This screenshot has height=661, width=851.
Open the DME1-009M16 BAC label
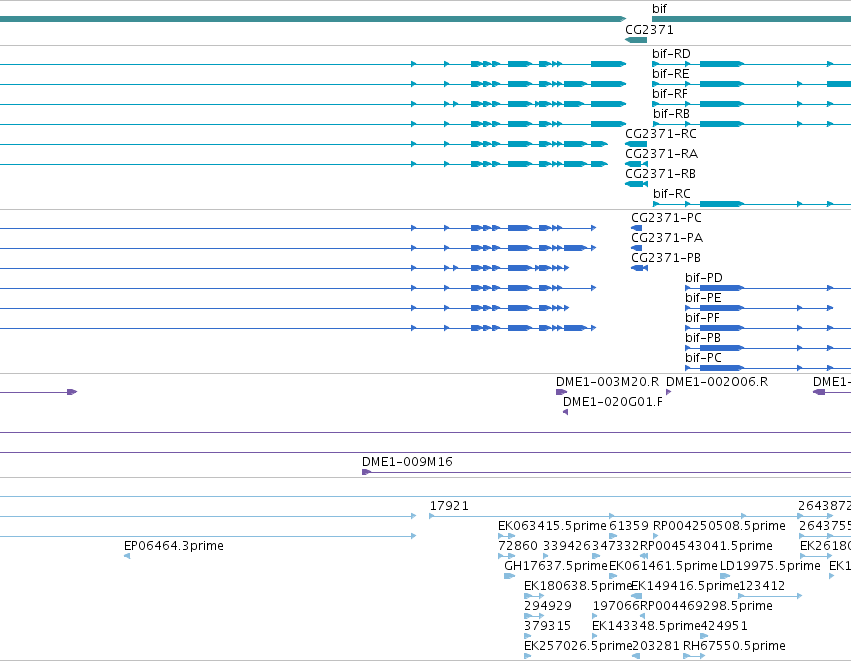(407, 462)
